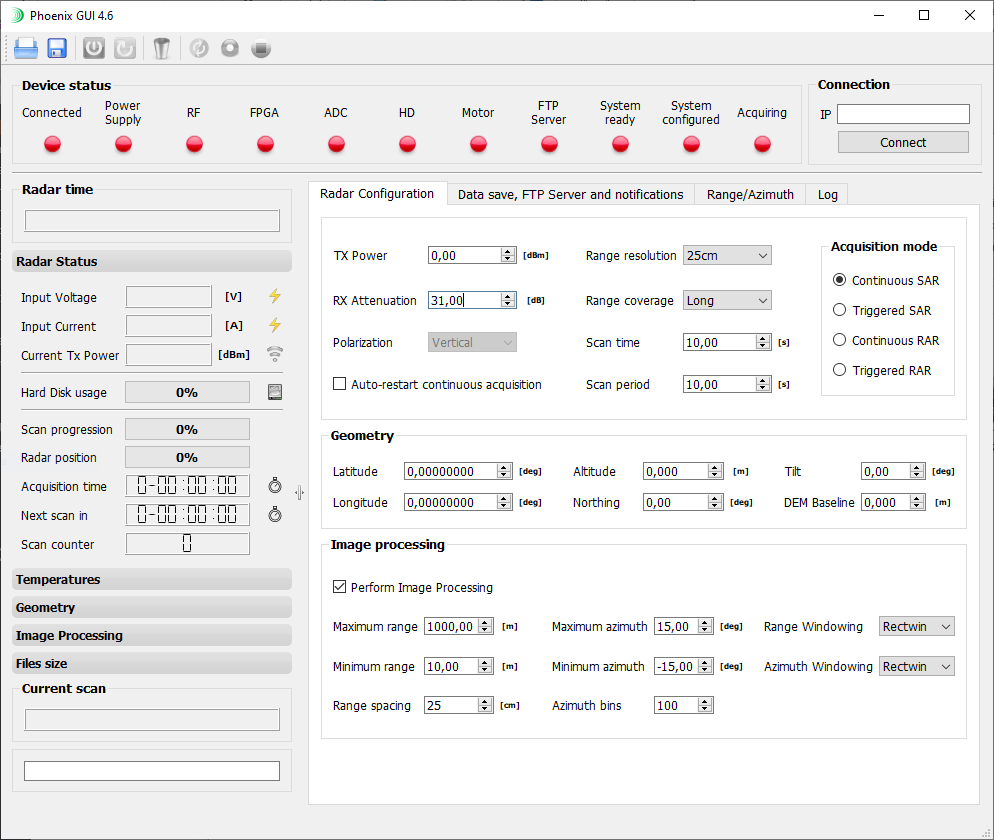This screenshot has height=840, width=994.
Task: Expand the Geometry sidebar section
Action: 152,607
